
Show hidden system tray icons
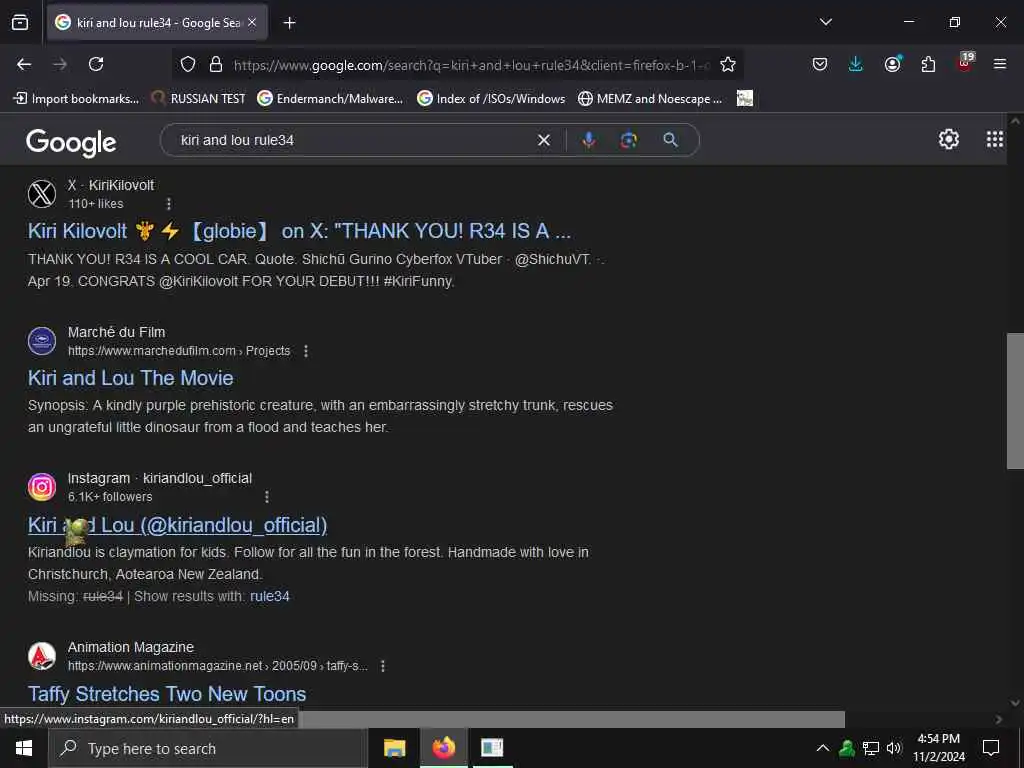click(x=823, y=748)
